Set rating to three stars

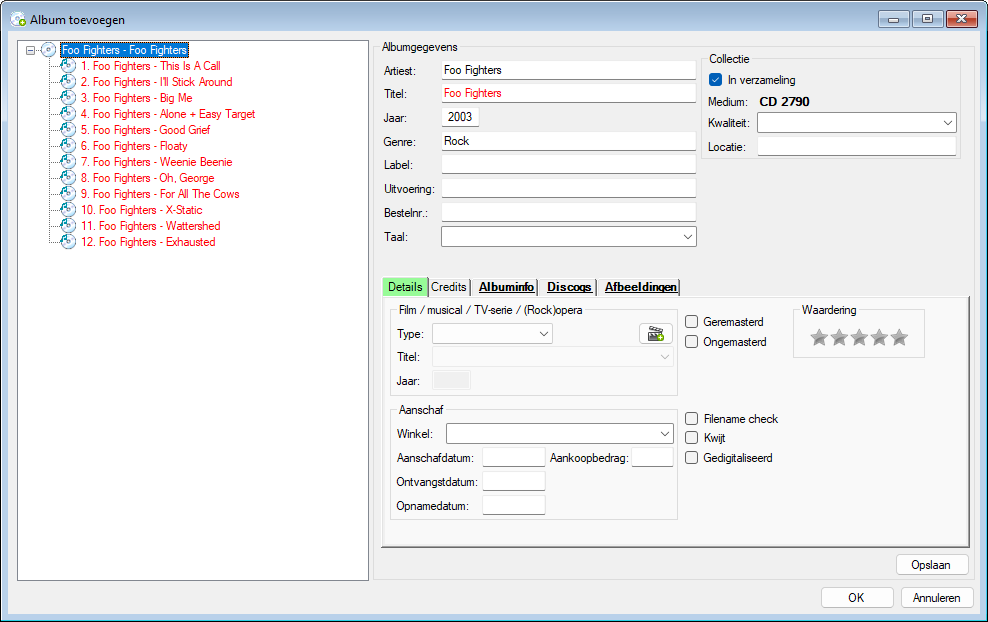pos(859,338)
